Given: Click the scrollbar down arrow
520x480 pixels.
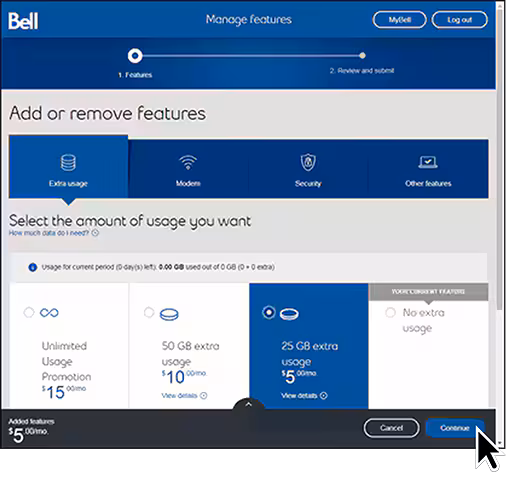Looking at the screenshot, I should click(499, 443).
